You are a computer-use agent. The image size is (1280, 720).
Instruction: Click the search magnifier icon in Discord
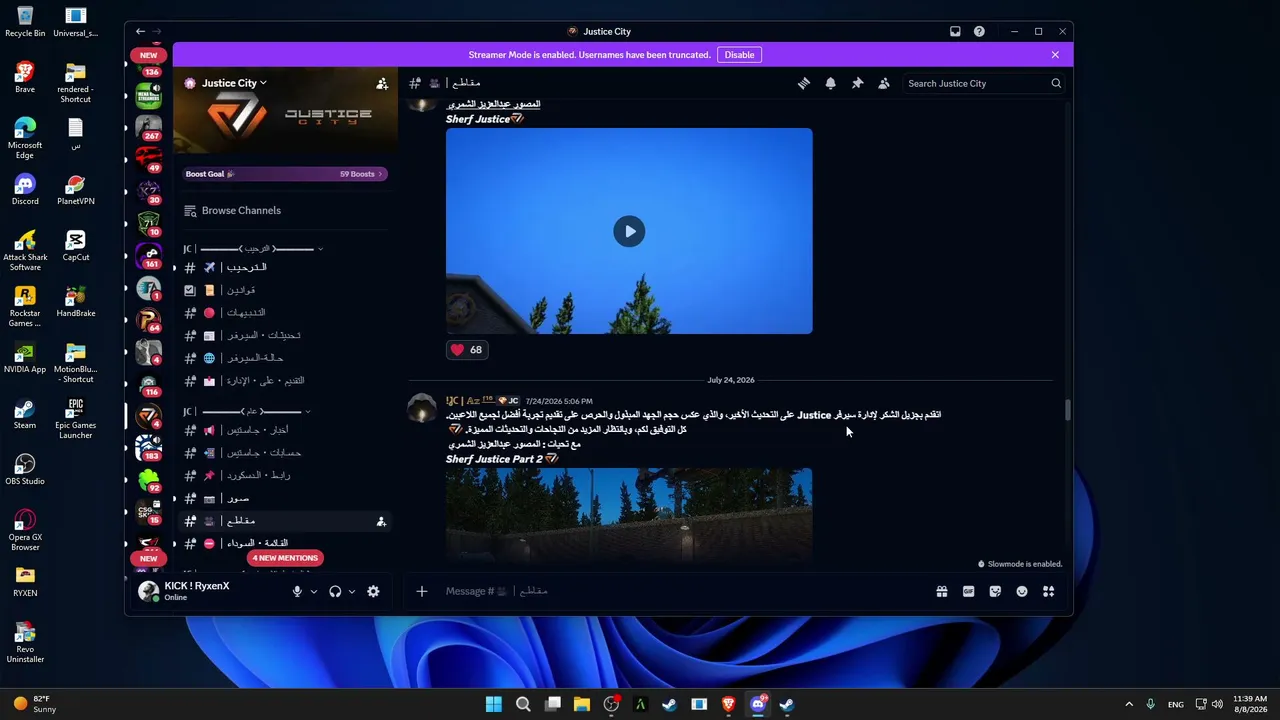click(x=1056, y=84)
